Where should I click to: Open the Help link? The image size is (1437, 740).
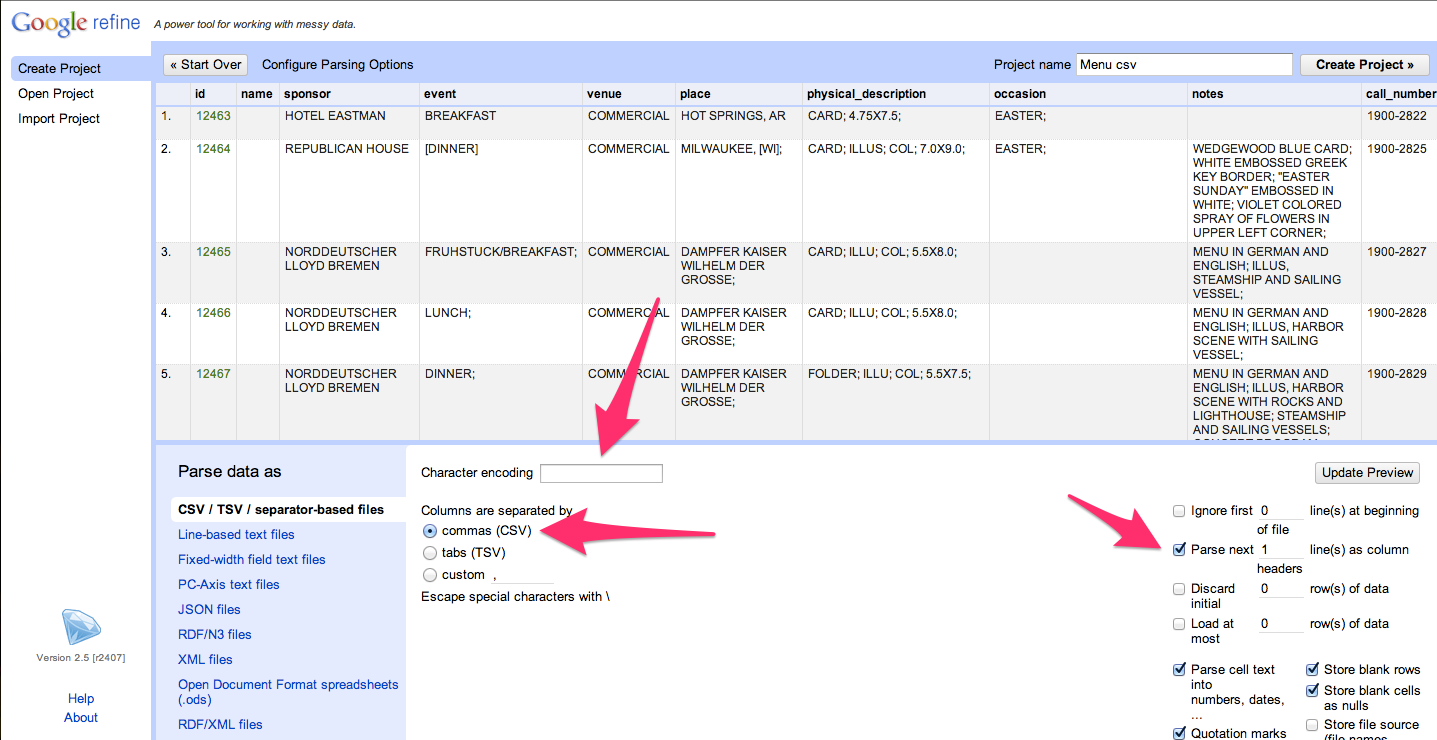[81, 699]
